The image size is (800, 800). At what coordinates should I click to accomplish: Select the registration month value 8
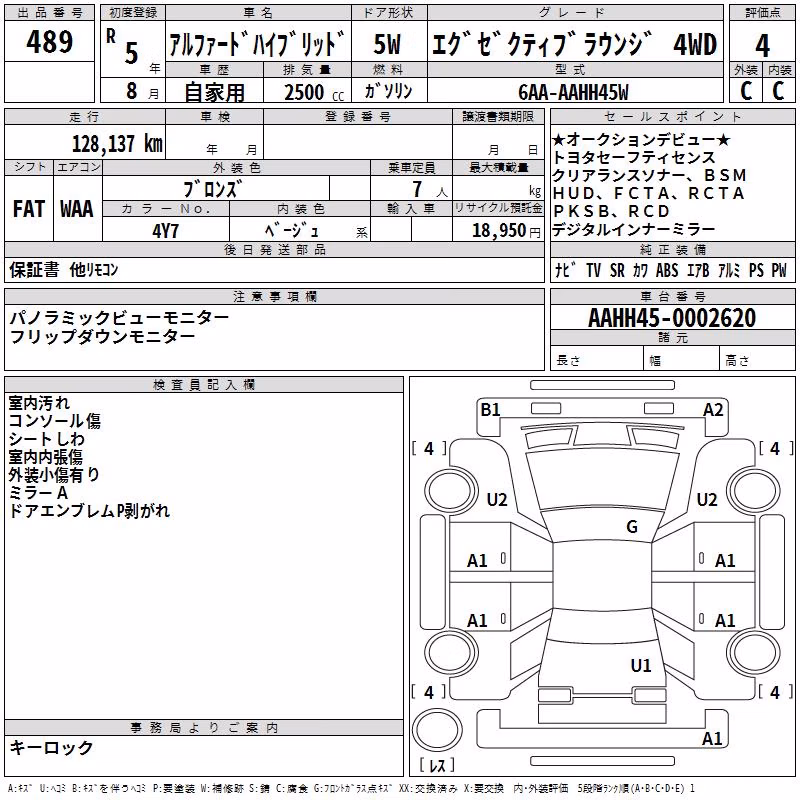(x=132, y=91)
